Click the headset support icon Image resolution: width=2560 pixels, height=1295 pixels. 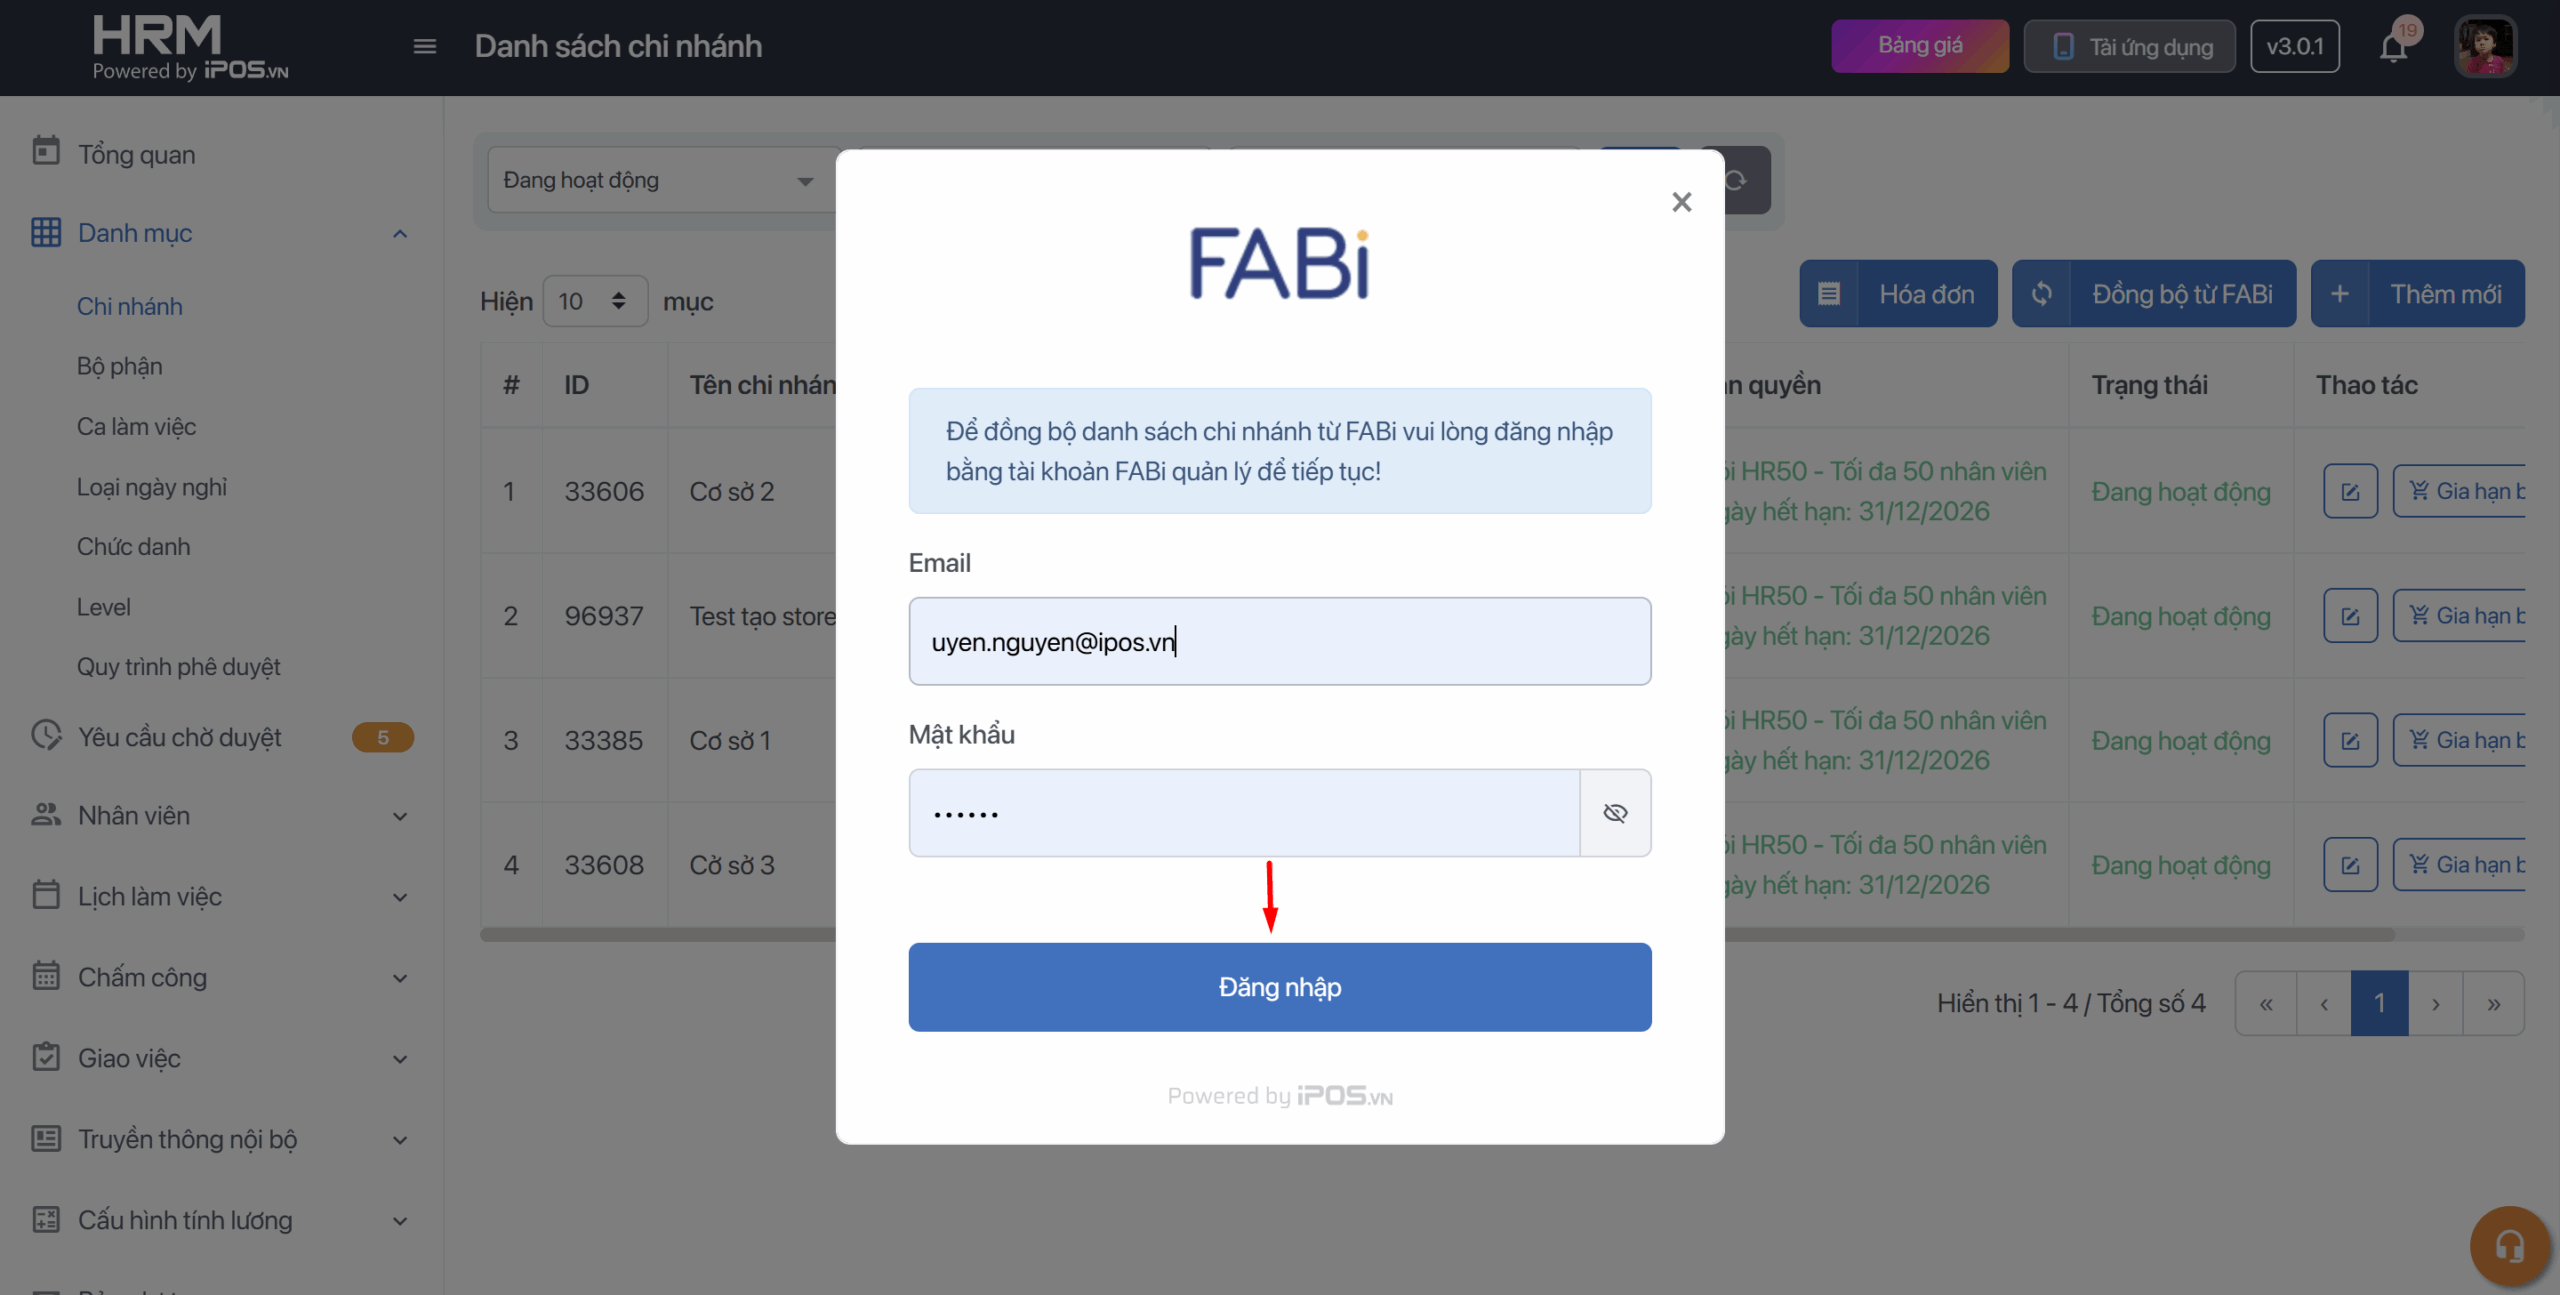(2509, 1246)
